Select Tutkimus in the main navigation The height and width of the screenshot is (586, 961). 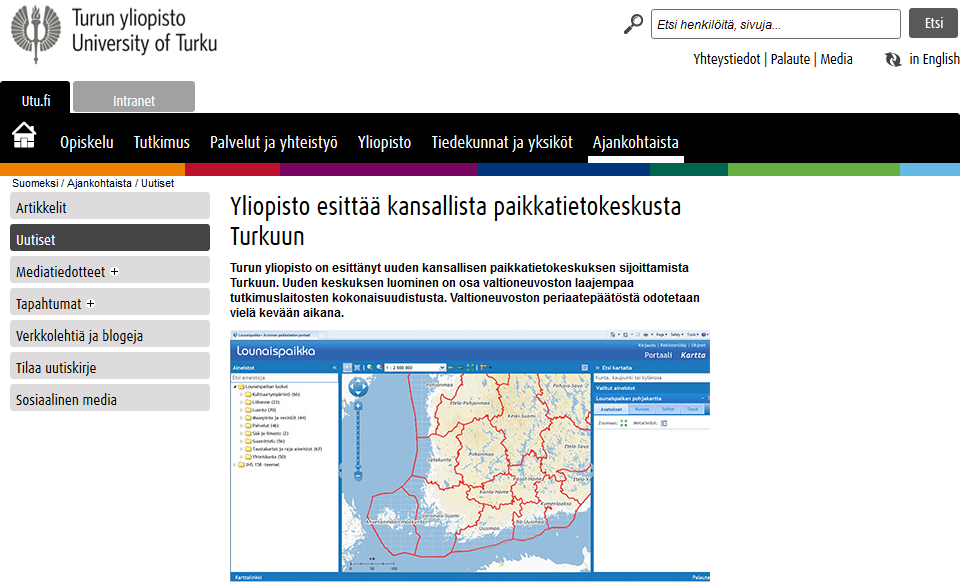pyautogui.click(x=161, y=142)
